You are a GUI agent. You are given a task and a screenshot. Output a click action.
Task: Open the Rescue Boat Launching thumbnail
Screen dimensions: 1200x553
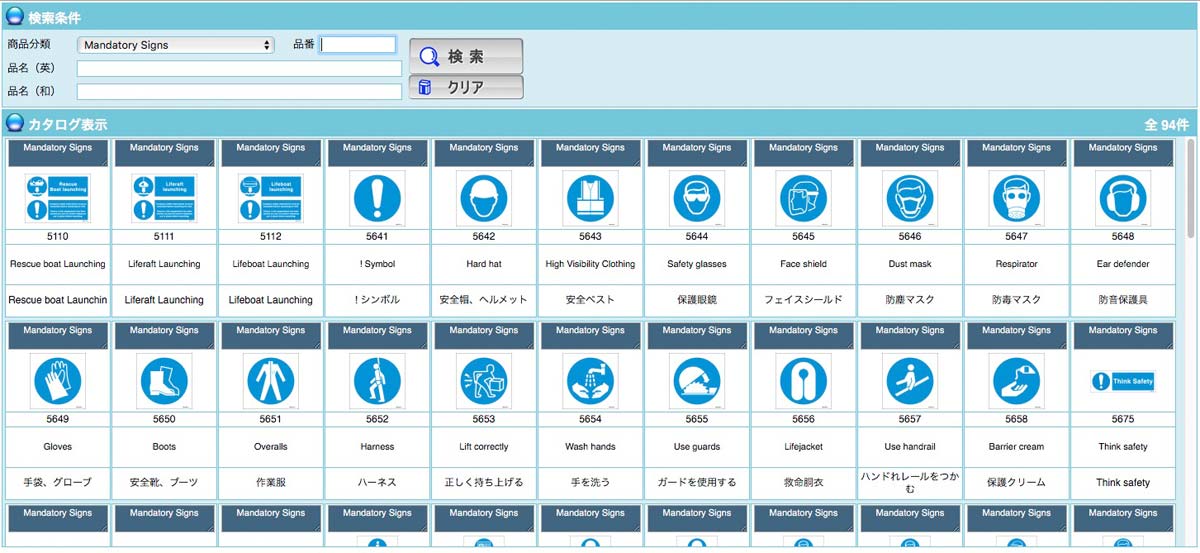(x=58, y=198)
